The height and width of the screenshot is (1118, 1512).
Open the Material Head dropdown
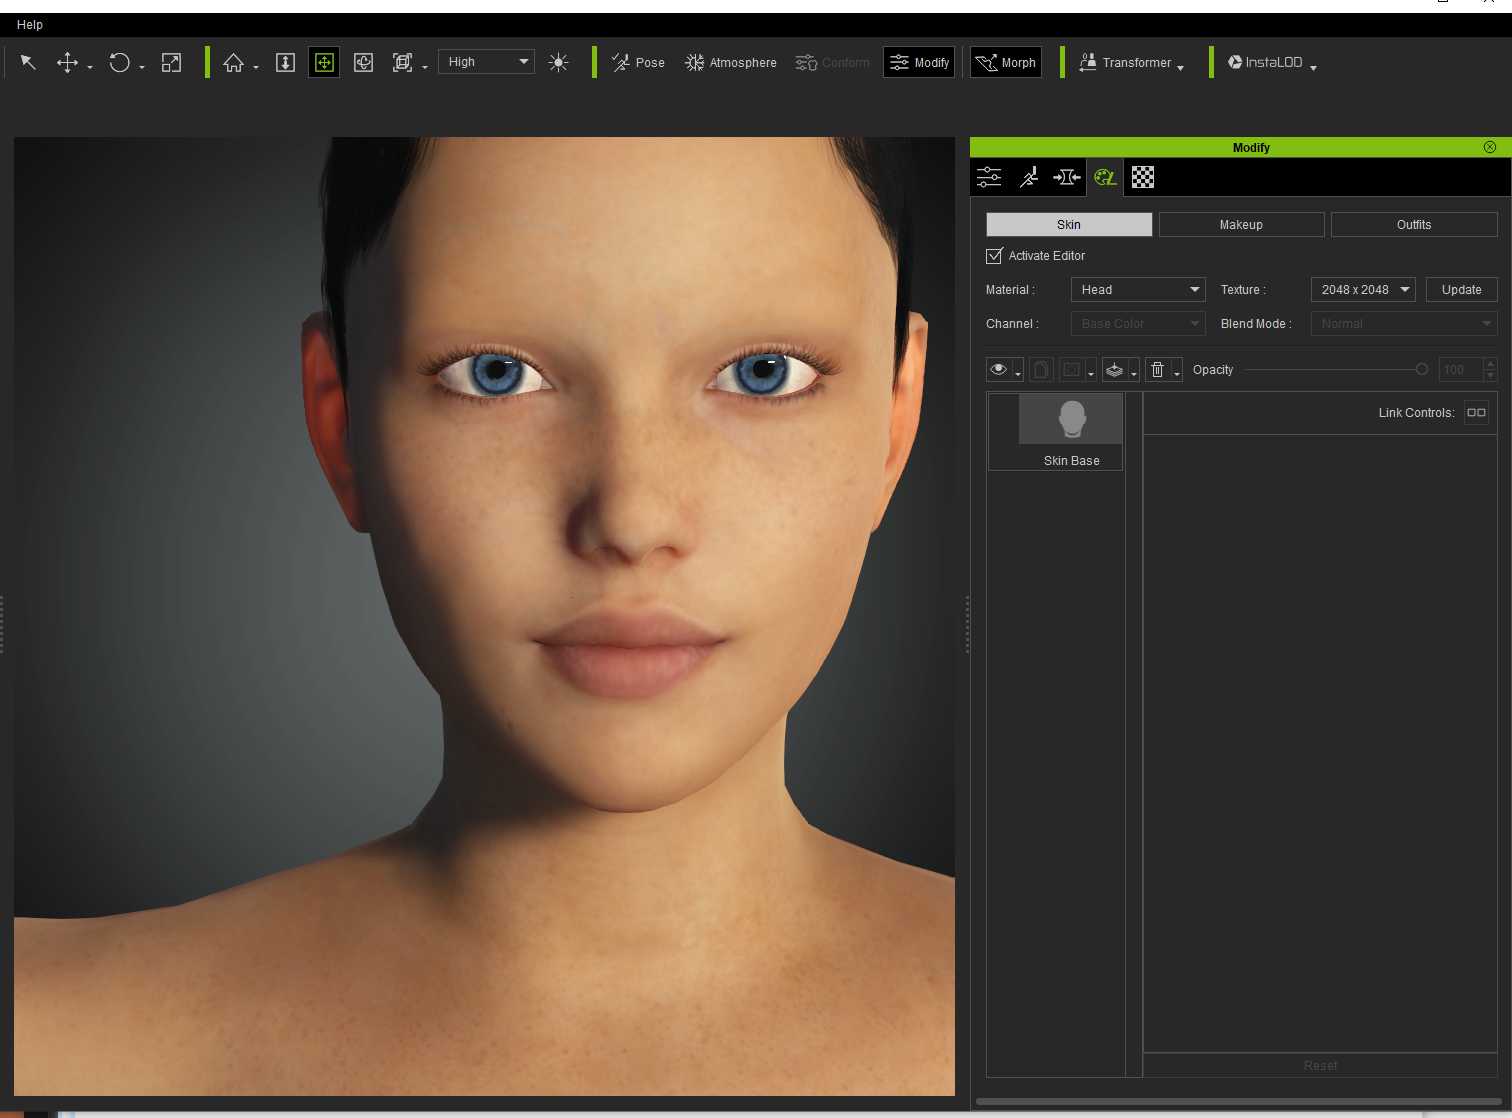(1138, 290)
